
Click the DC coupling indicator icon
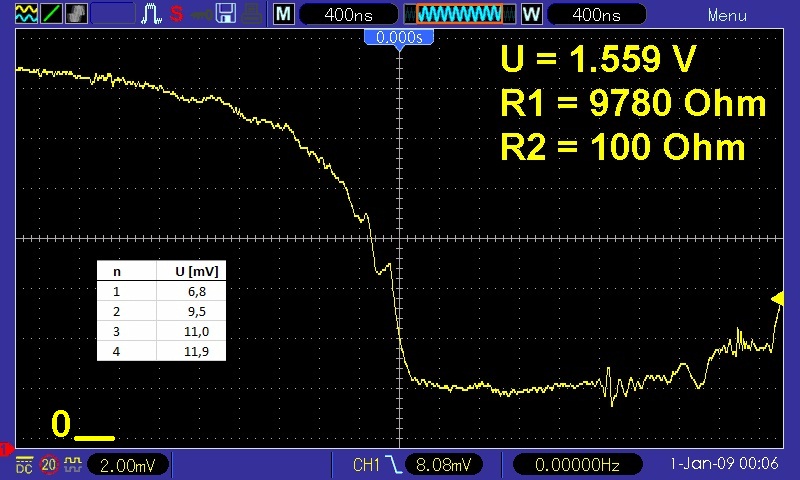point(24,465)
